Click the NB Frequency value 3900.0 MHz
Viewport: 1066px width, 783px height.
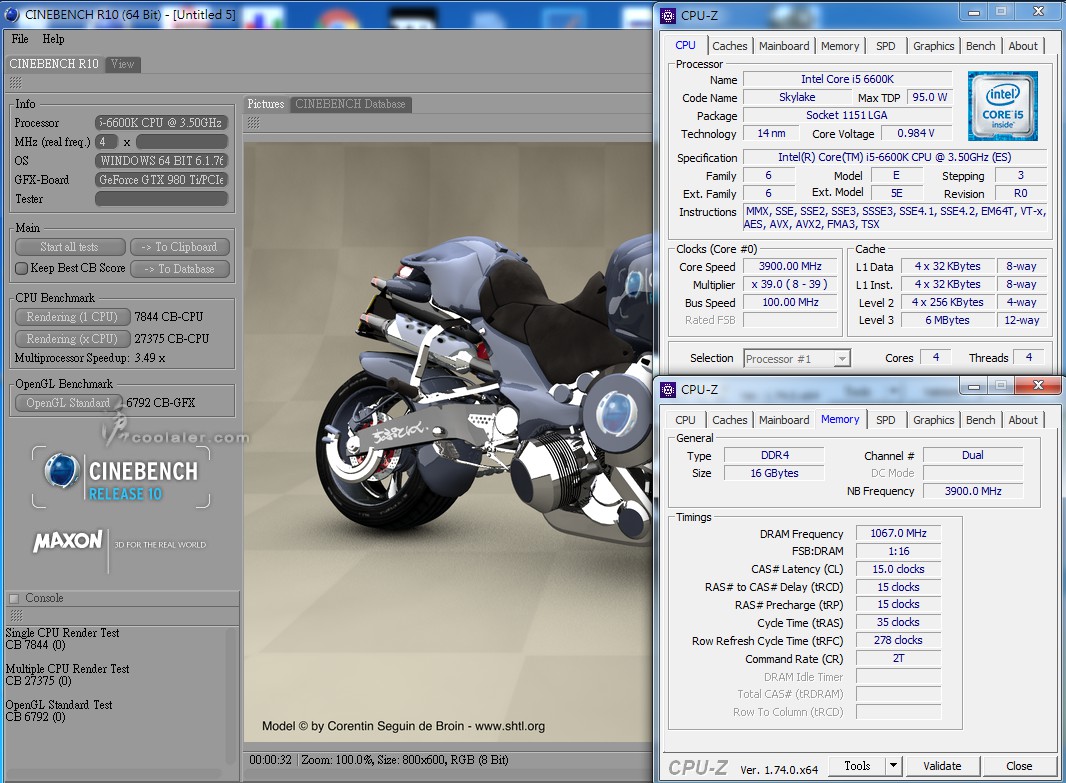(x=972, y=491)
